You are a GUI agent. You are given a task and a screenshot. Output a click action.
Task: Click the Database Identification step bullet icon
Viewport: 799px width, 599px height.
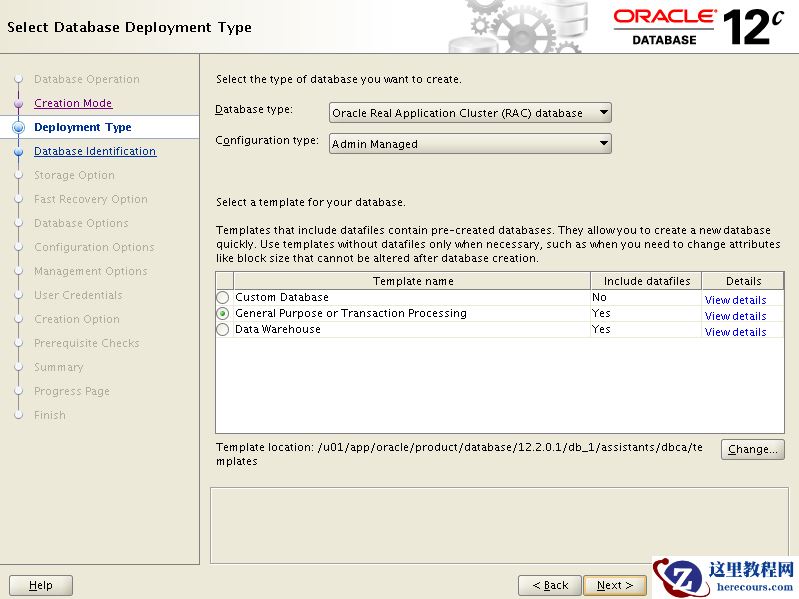18,152
